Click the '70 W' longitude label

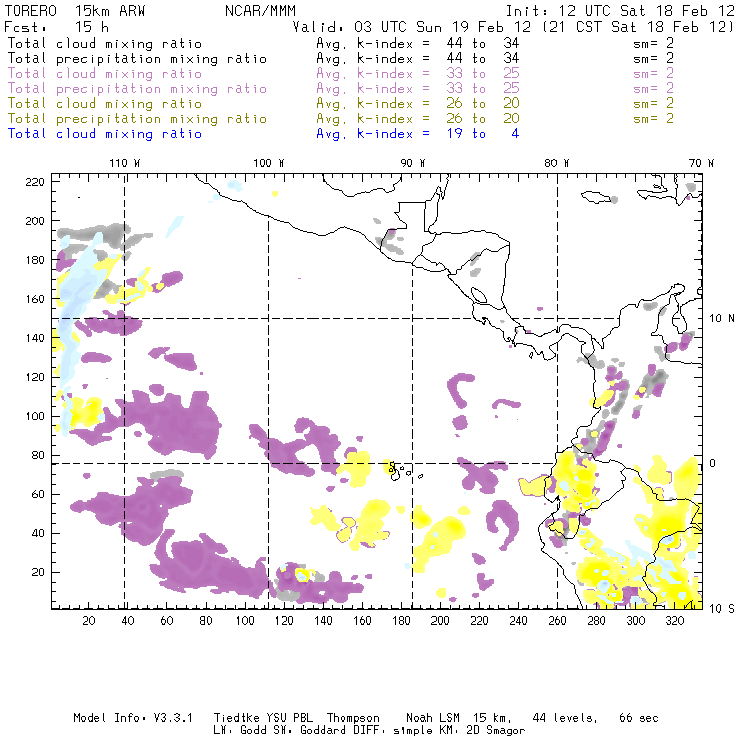(701, 163)
